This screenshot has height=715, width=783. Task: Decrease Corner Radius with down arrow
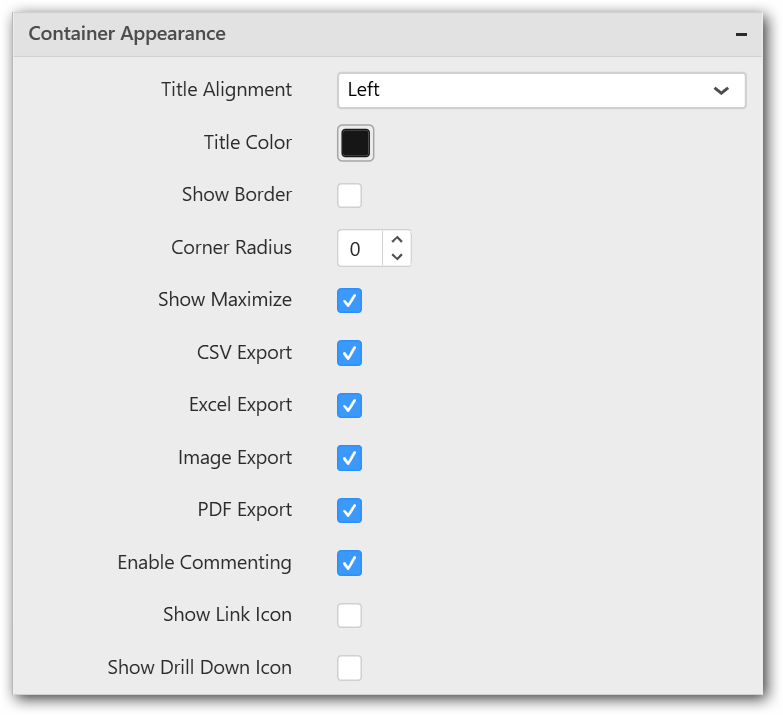tap(397, 257)
